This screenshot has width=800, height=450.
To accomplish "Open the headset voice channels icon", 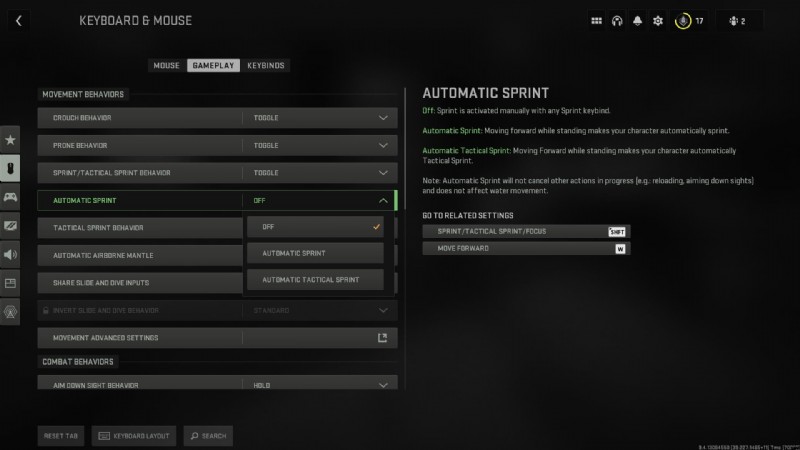I will 617,20.
